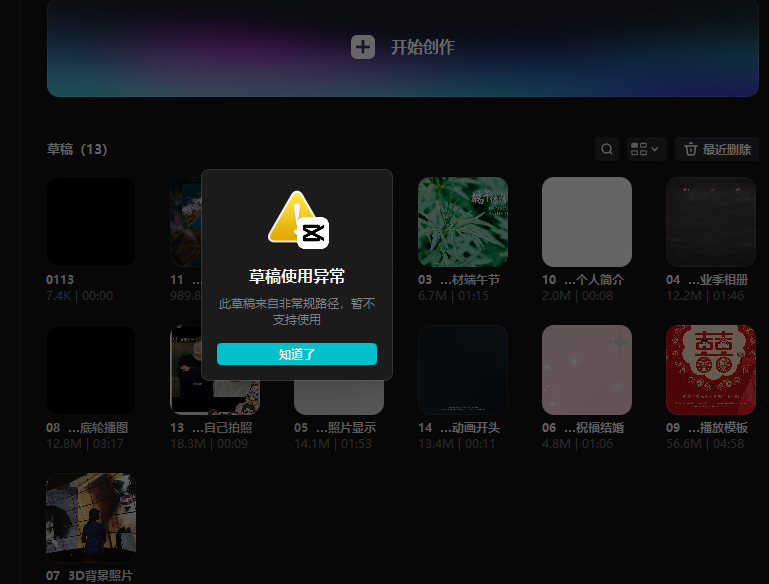Screen dimensions: 769x584
Task: Click the text 04 …业季相册
Action: (707, 280)
